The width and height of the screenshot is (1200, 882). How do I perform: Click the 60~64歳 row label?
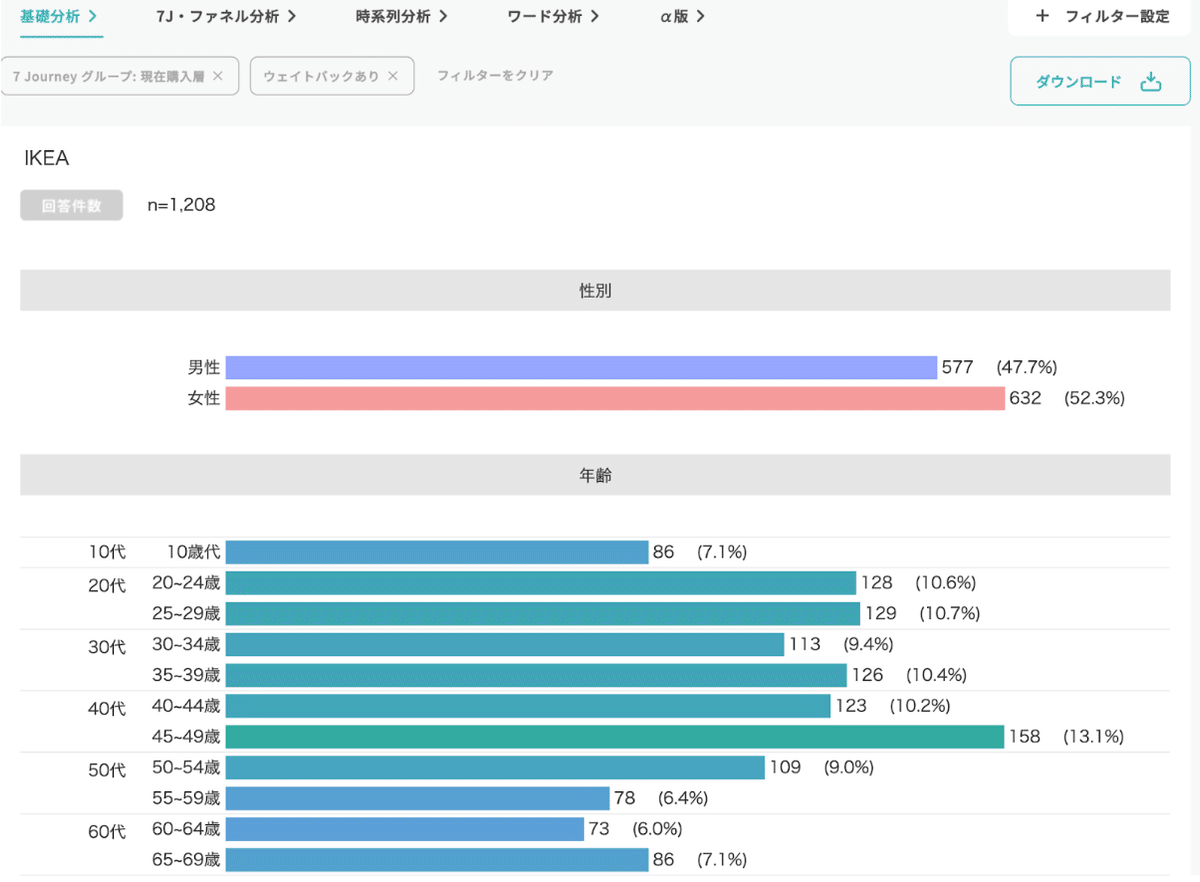186,829
